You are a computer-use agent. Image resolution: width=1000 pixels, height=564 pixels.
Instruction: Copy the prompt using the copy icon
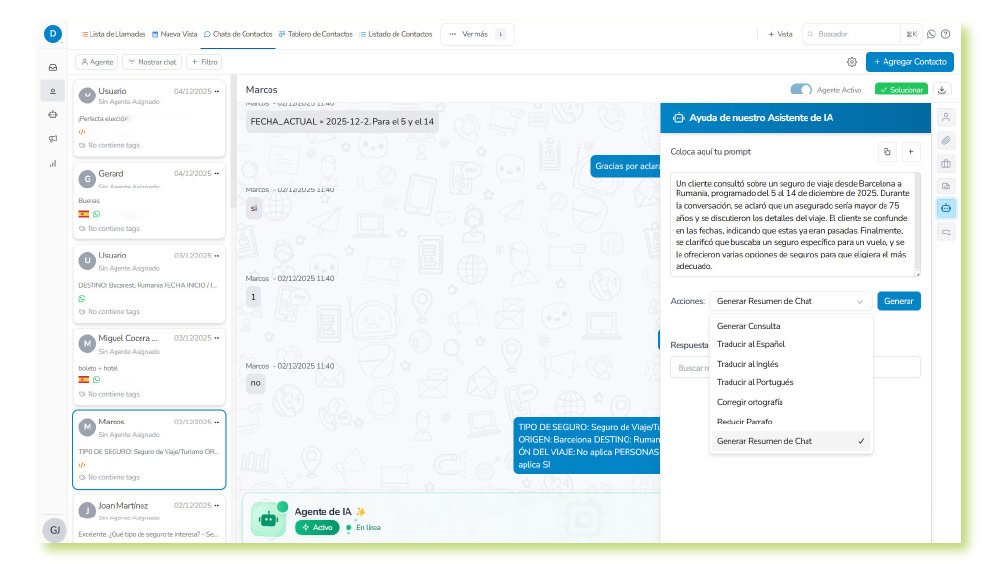(887, 152)
